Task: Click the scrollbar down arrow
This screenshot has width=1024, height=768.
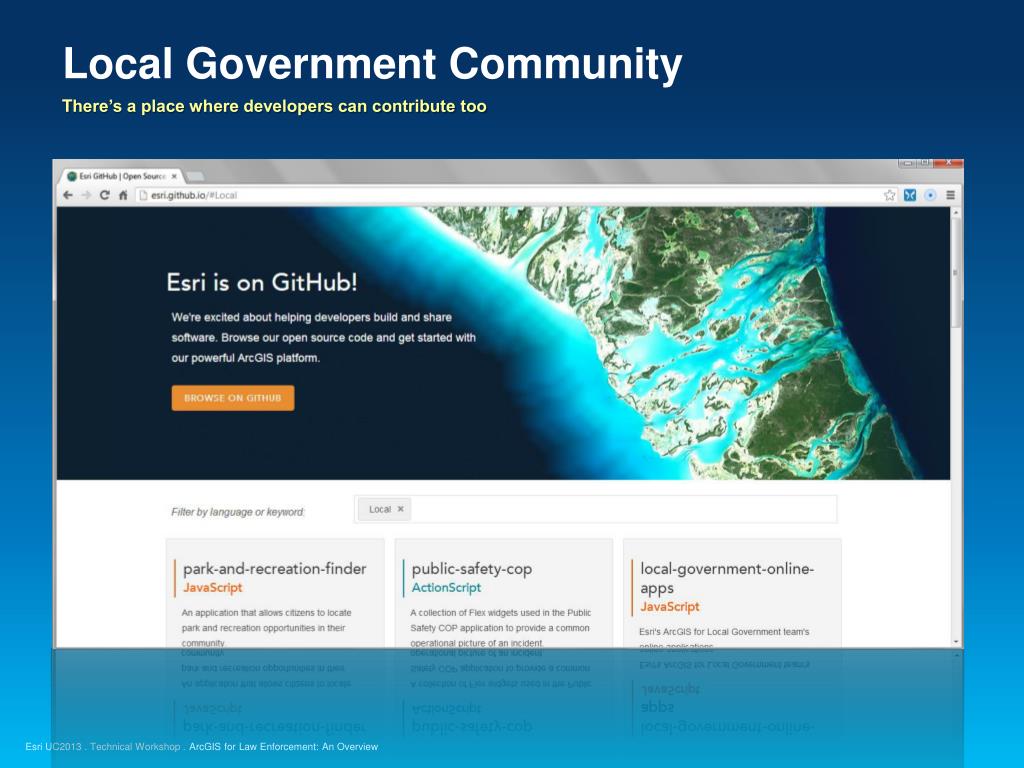Action: (956, 642)
